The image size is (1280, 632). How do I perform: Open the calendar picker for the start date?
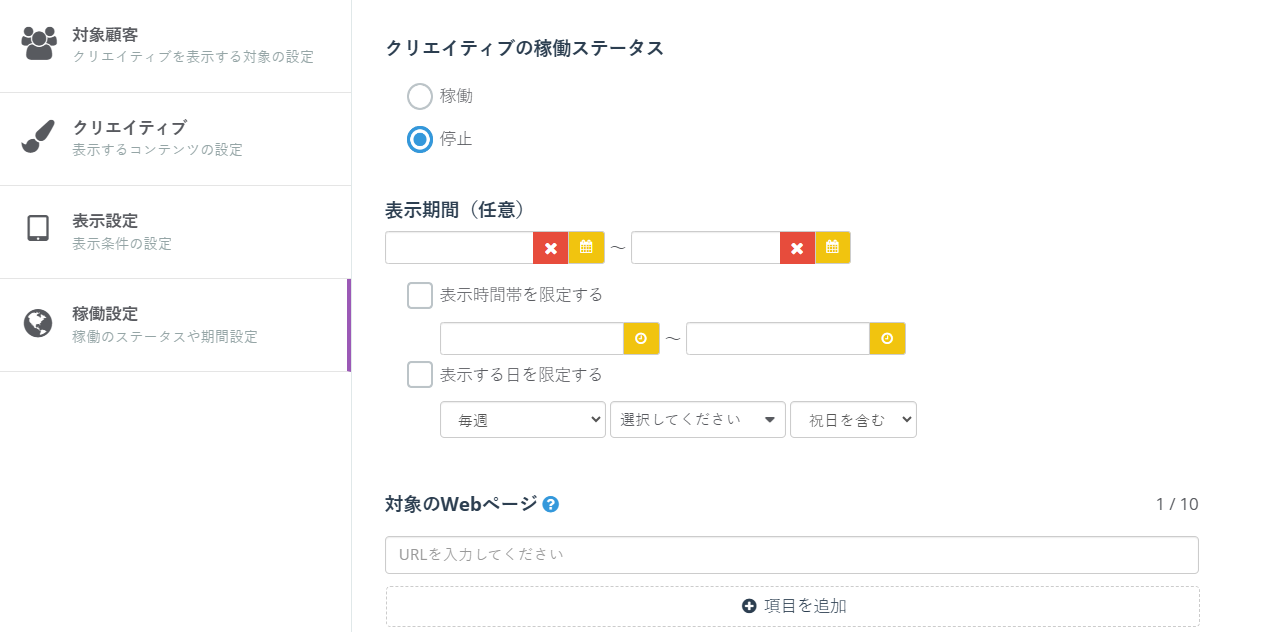587,247
